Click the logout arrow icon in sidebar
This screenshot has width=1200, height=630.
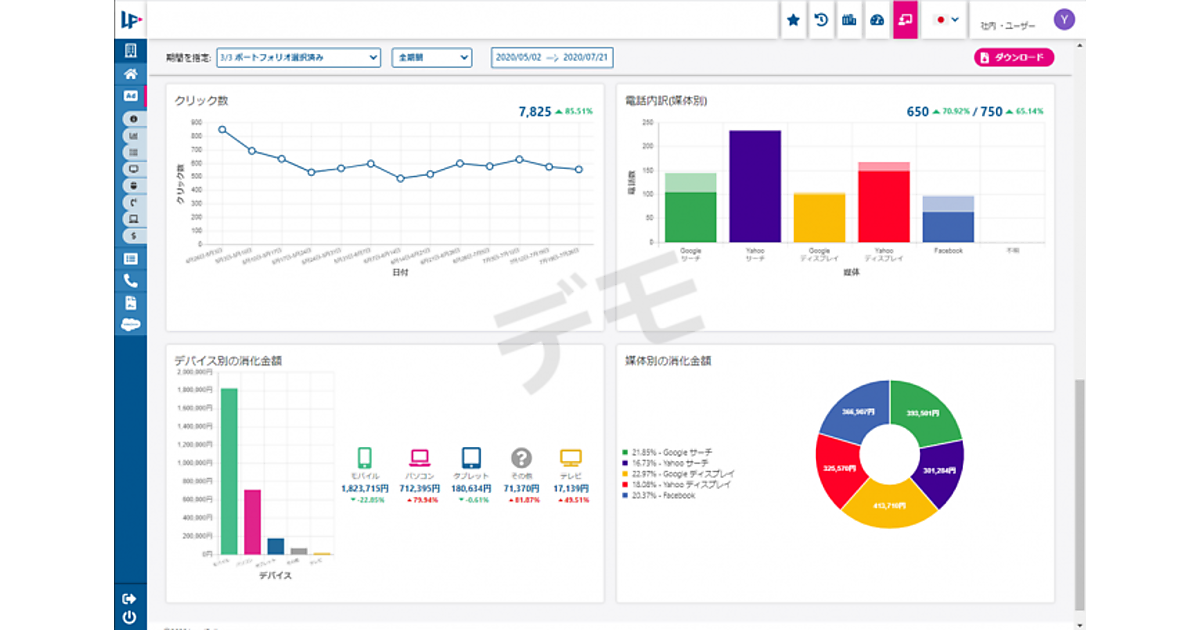pos(129,598)
